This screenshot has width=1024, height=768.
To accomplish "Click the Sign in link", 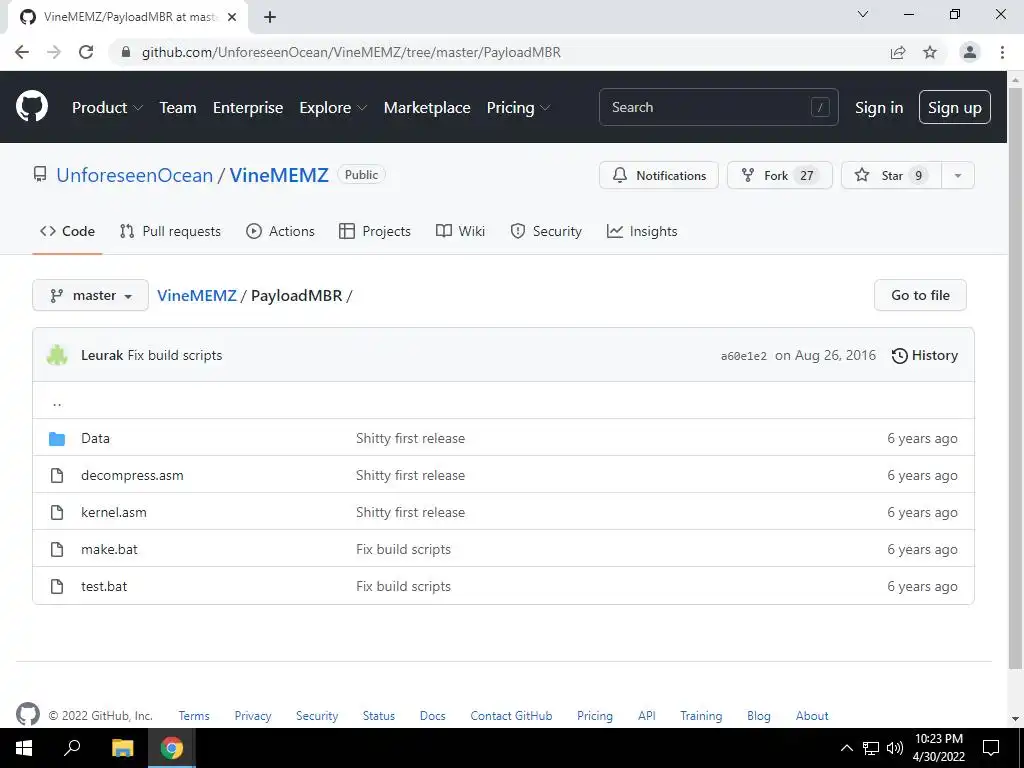I will (879, 108).
